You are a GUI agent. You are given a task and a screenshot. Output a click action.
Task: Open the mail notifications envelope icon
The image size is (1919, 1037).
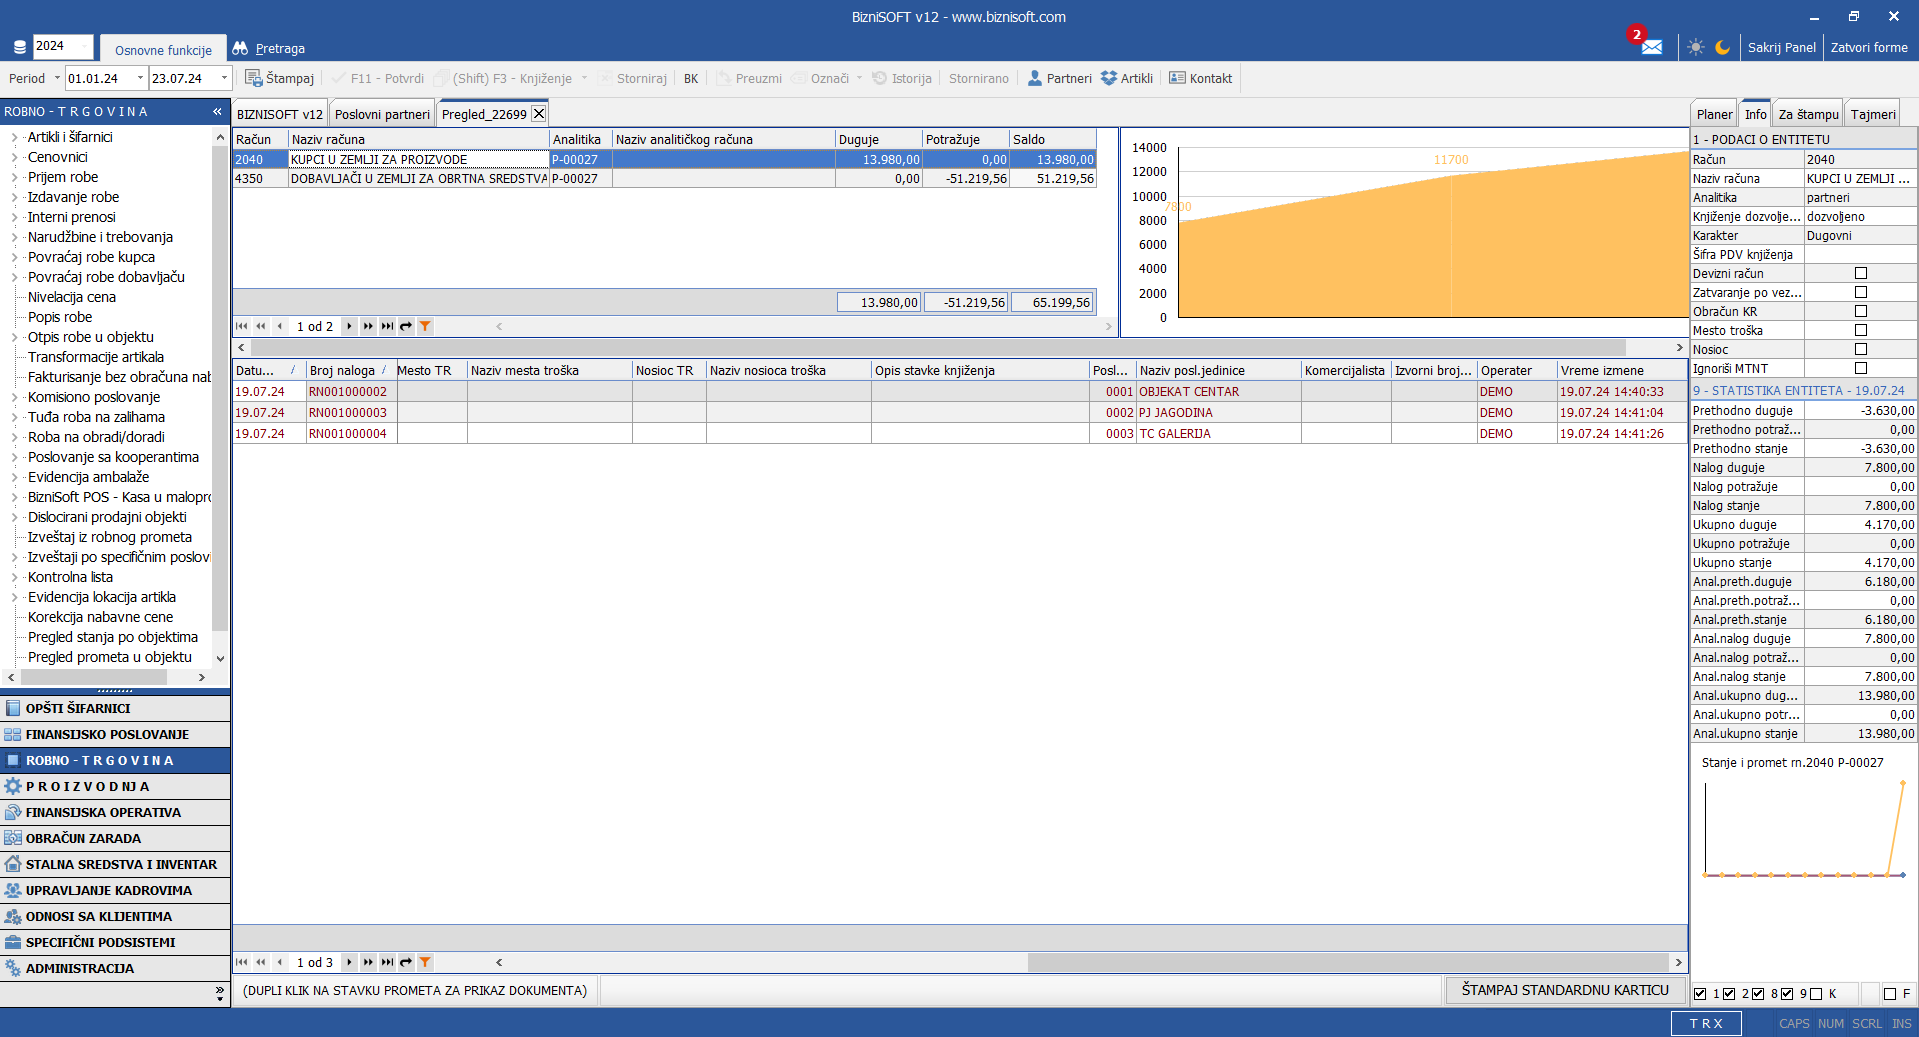(x=1651, y=47)
